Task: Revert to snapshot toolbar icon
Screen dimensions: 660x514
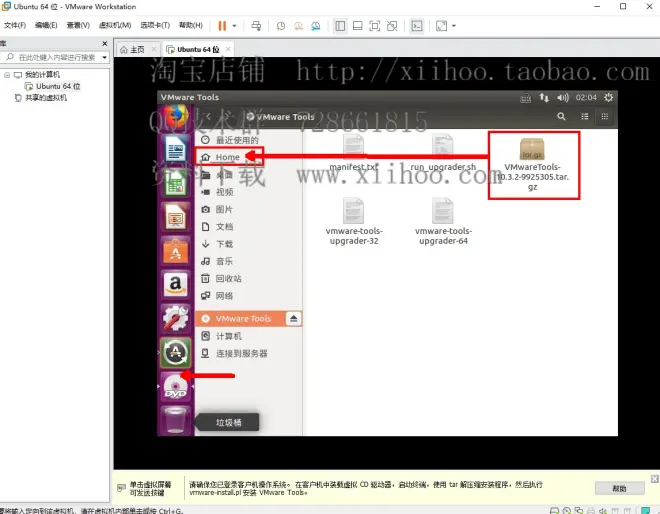Action: point(298,26)
